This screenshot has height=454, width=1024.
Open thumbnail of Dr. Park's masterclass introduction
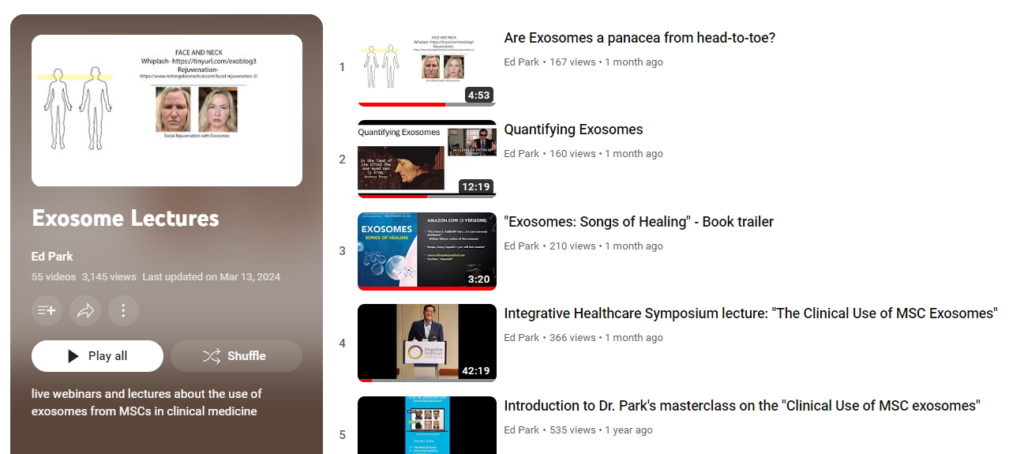click(x=427, y=425)
